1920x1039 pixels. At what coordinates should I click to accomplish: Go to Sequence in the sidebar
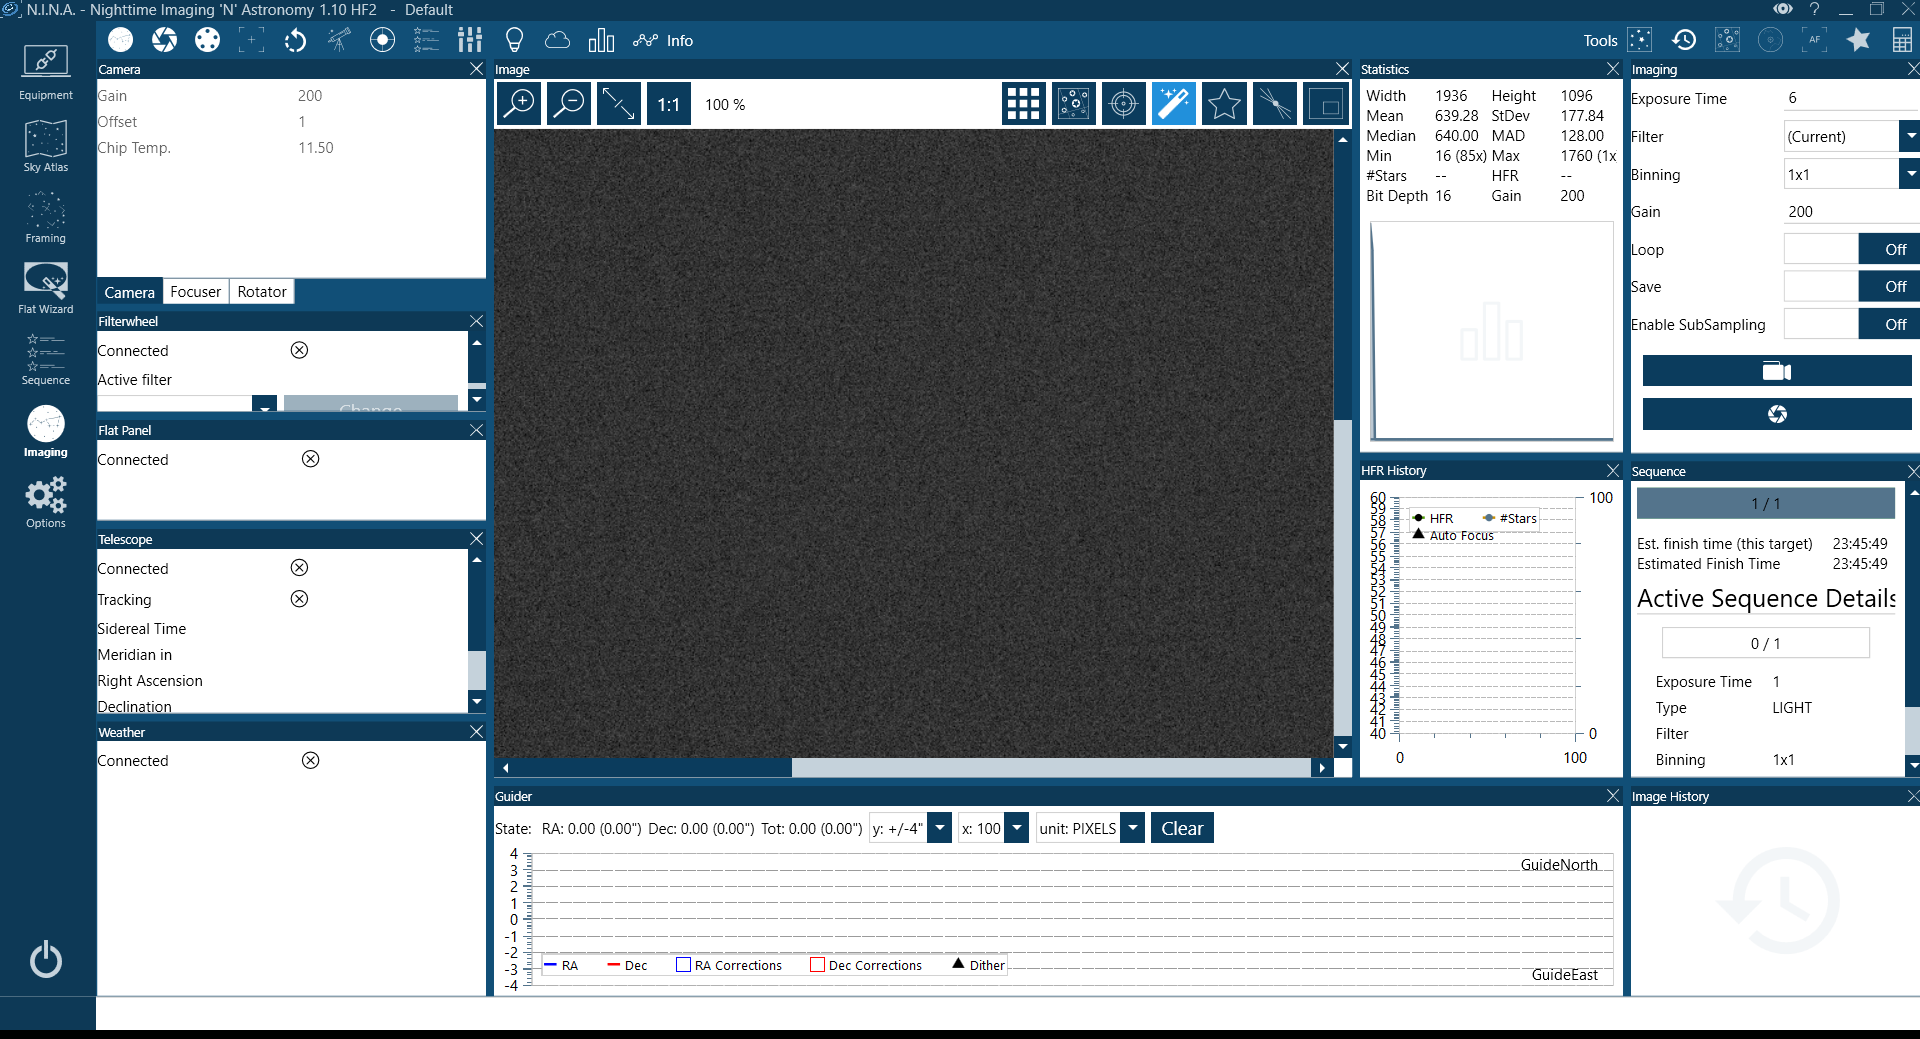tap(46, 359)
